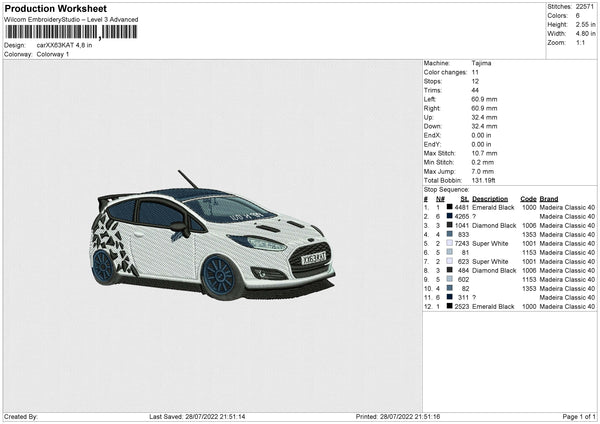Click the dark navy swatch in stop row 2
This screenshot has height=424, width=600.
[449, 217]
